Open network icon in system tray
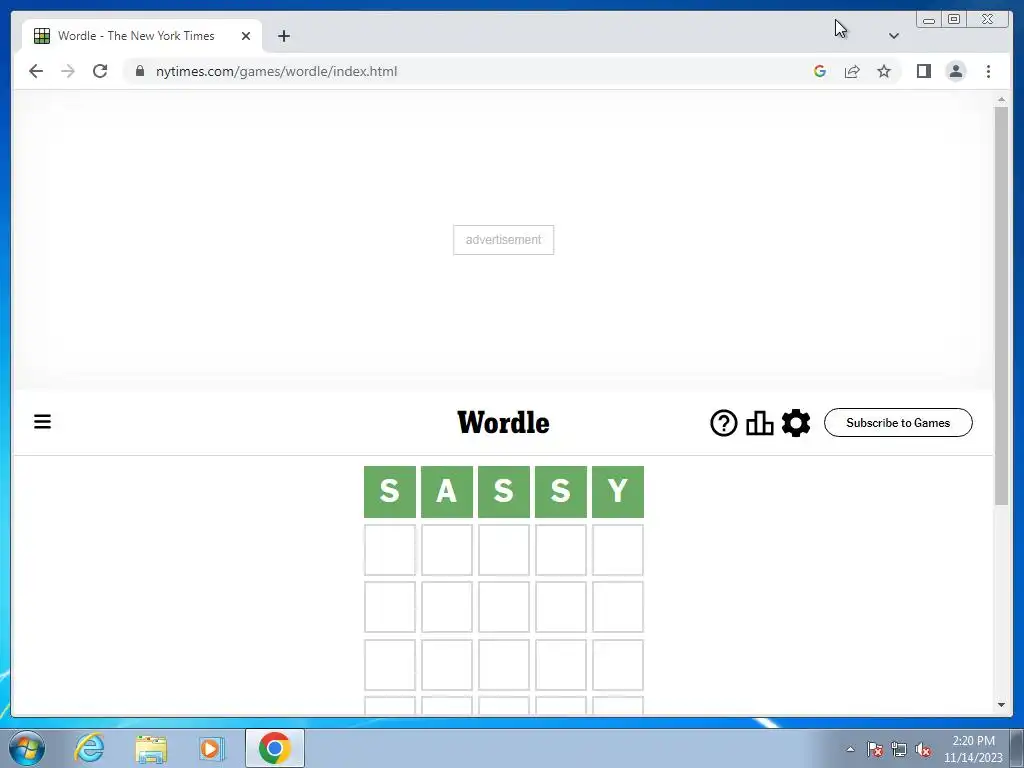1024x768 pixels. point(899,749)
